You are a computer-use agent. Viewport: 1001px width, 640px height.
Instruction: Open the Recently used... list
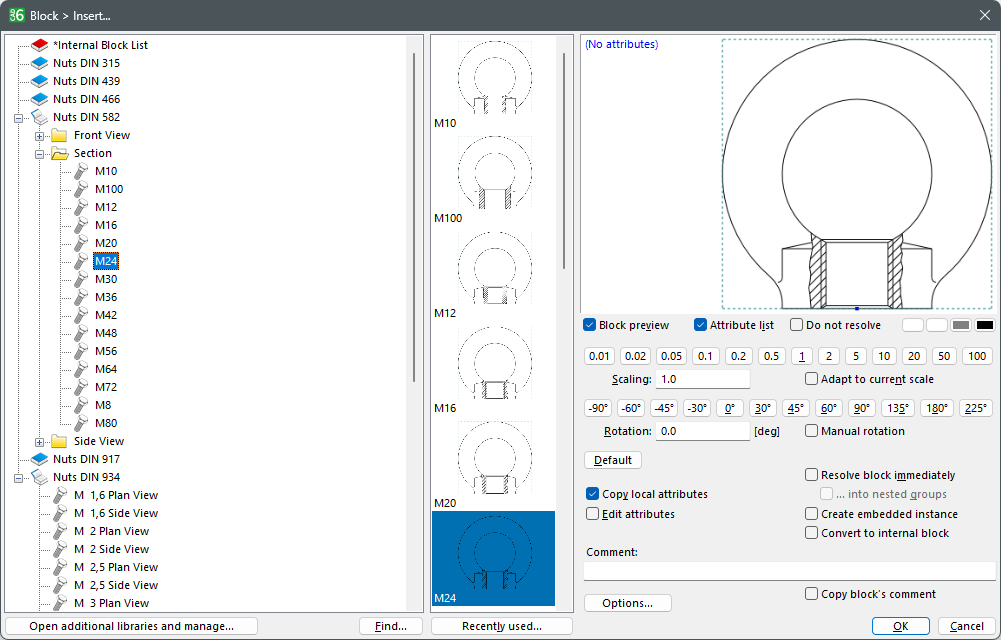(x=502, y=626)
